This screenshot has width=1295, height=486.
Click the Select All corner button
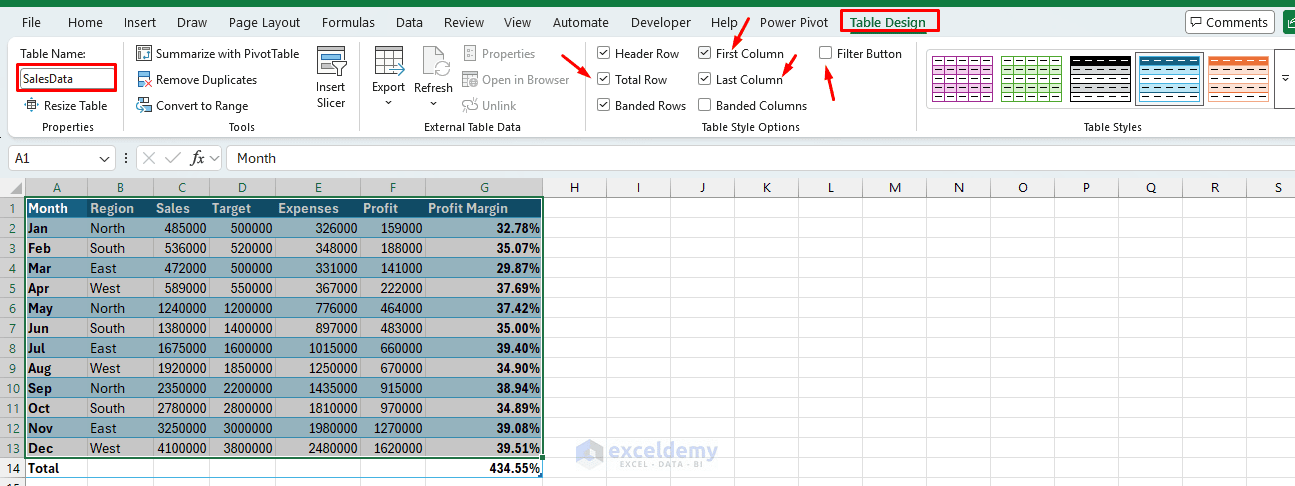[12, 188]
